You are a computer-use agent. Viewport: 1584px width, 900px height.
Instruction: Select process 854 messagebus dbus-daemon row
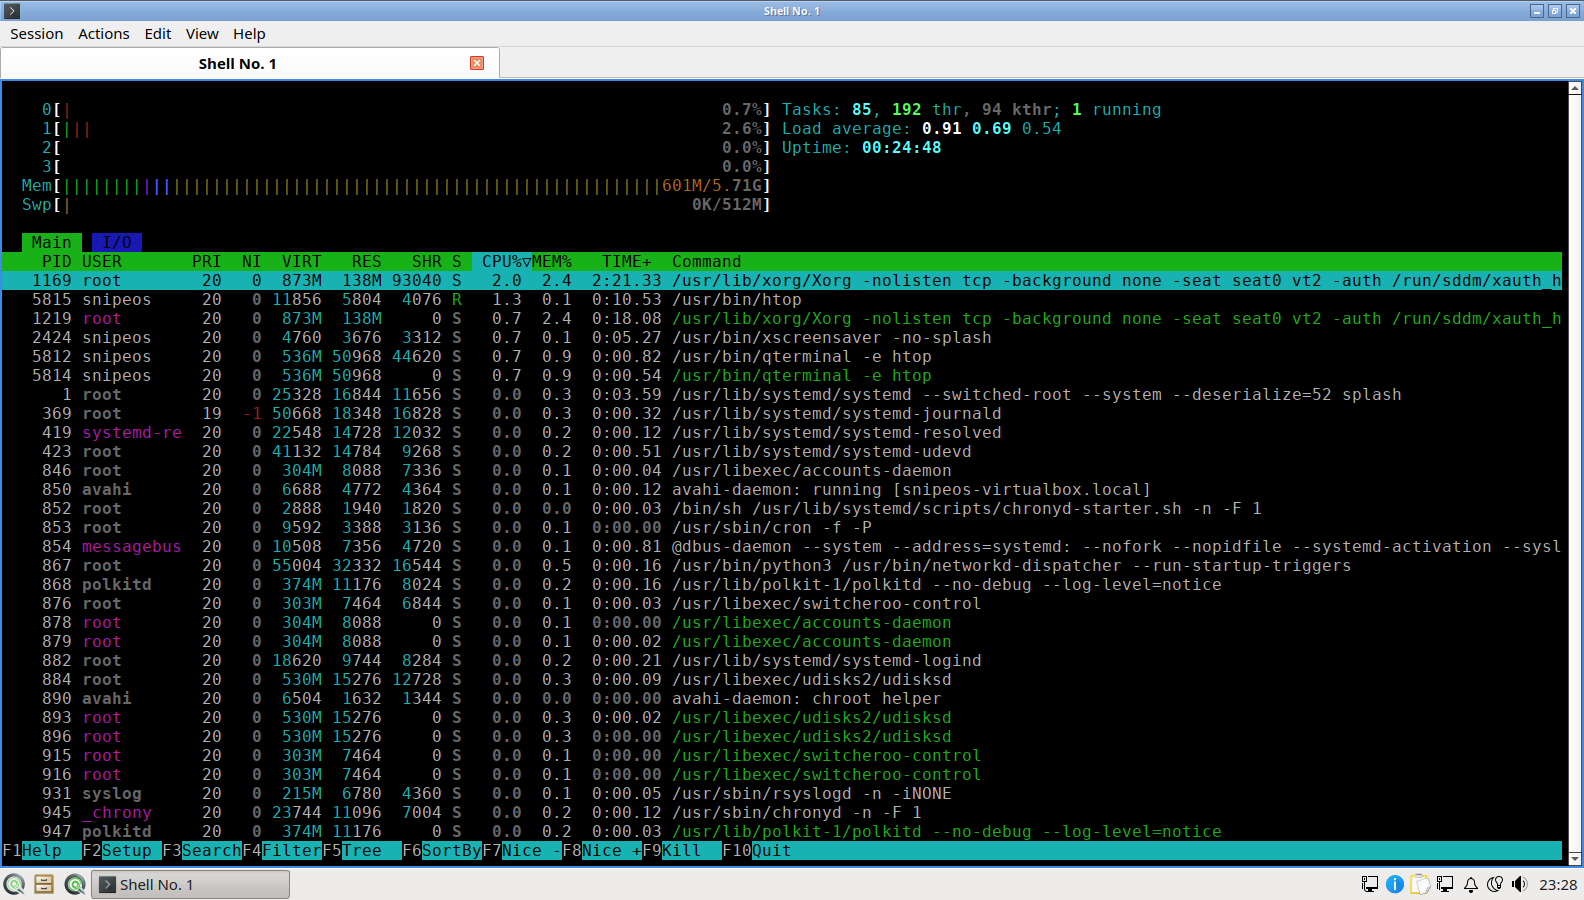click(782, 547)
